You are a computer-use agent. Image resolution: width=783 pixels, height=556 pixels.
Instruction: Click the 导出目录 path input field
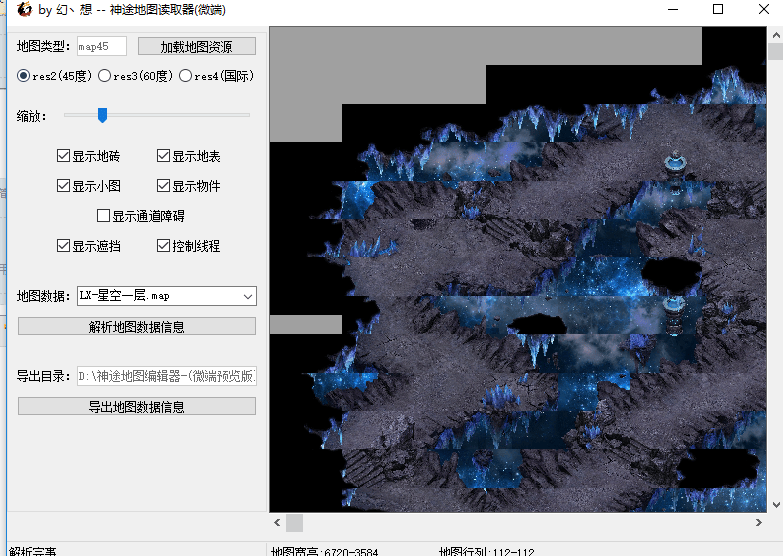(167, 376)
